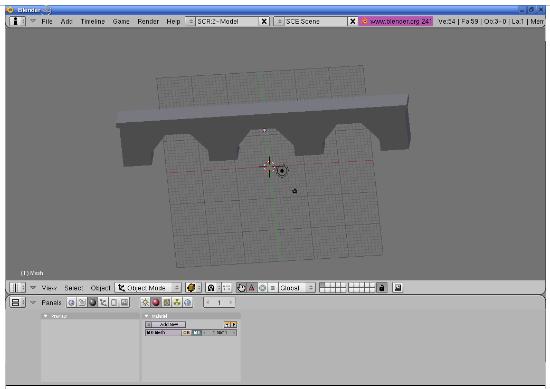Select the ME material link toggle
The height and width of the screenshot is (389, 550).
pyautogui.click(x=197, y=333)
